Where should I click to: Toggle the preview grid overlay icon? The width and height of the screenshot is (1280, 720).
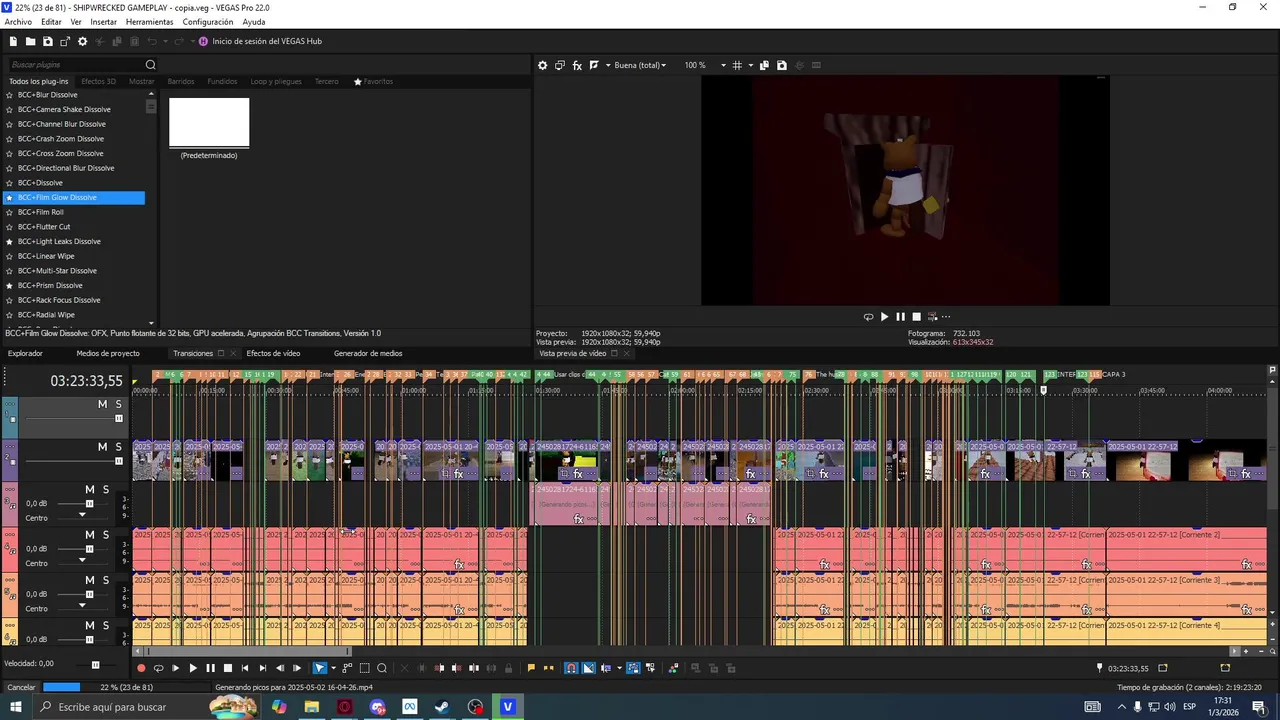click(x=737, y=65)
